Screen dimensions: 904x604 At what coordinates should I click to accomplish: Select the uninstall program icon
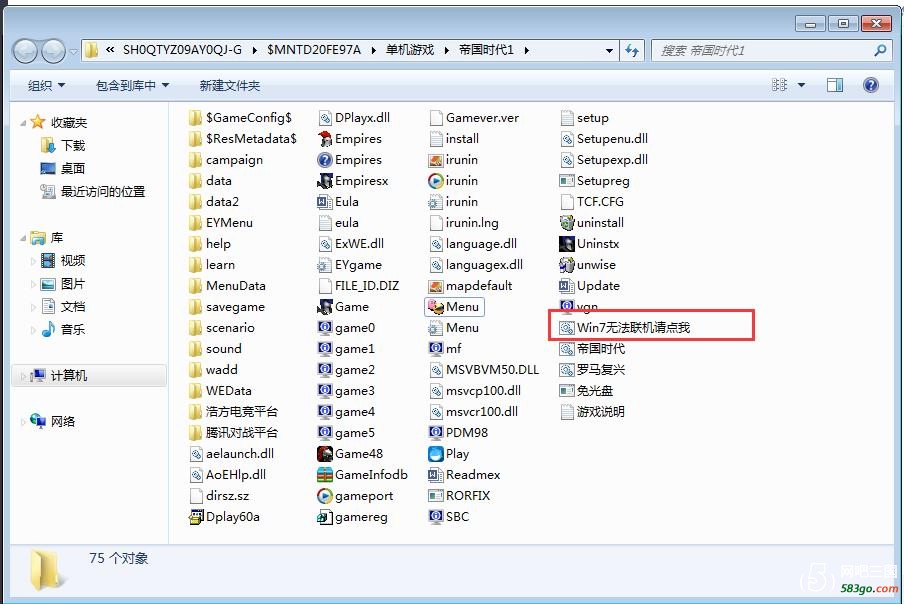pyautogui.click(x=567, y=222)
